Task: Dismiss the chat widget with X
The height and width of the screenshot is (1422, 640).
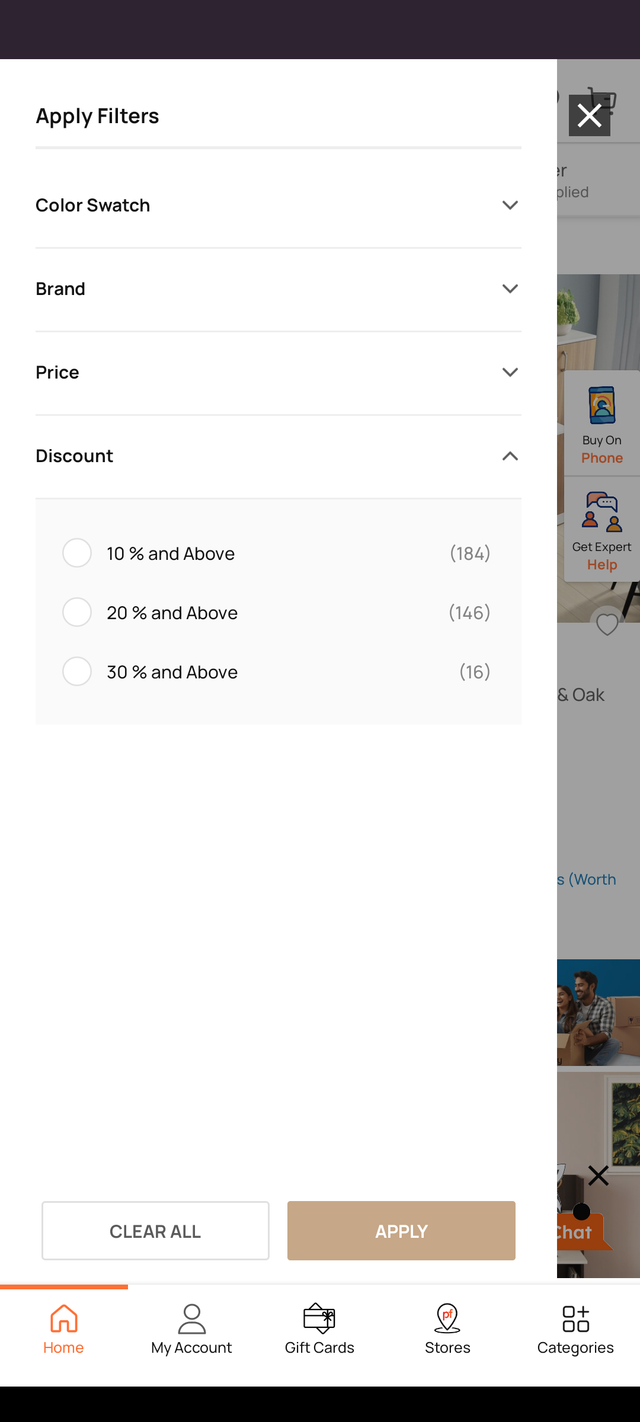Action: pyautogui.click(x=598, y=1175)
